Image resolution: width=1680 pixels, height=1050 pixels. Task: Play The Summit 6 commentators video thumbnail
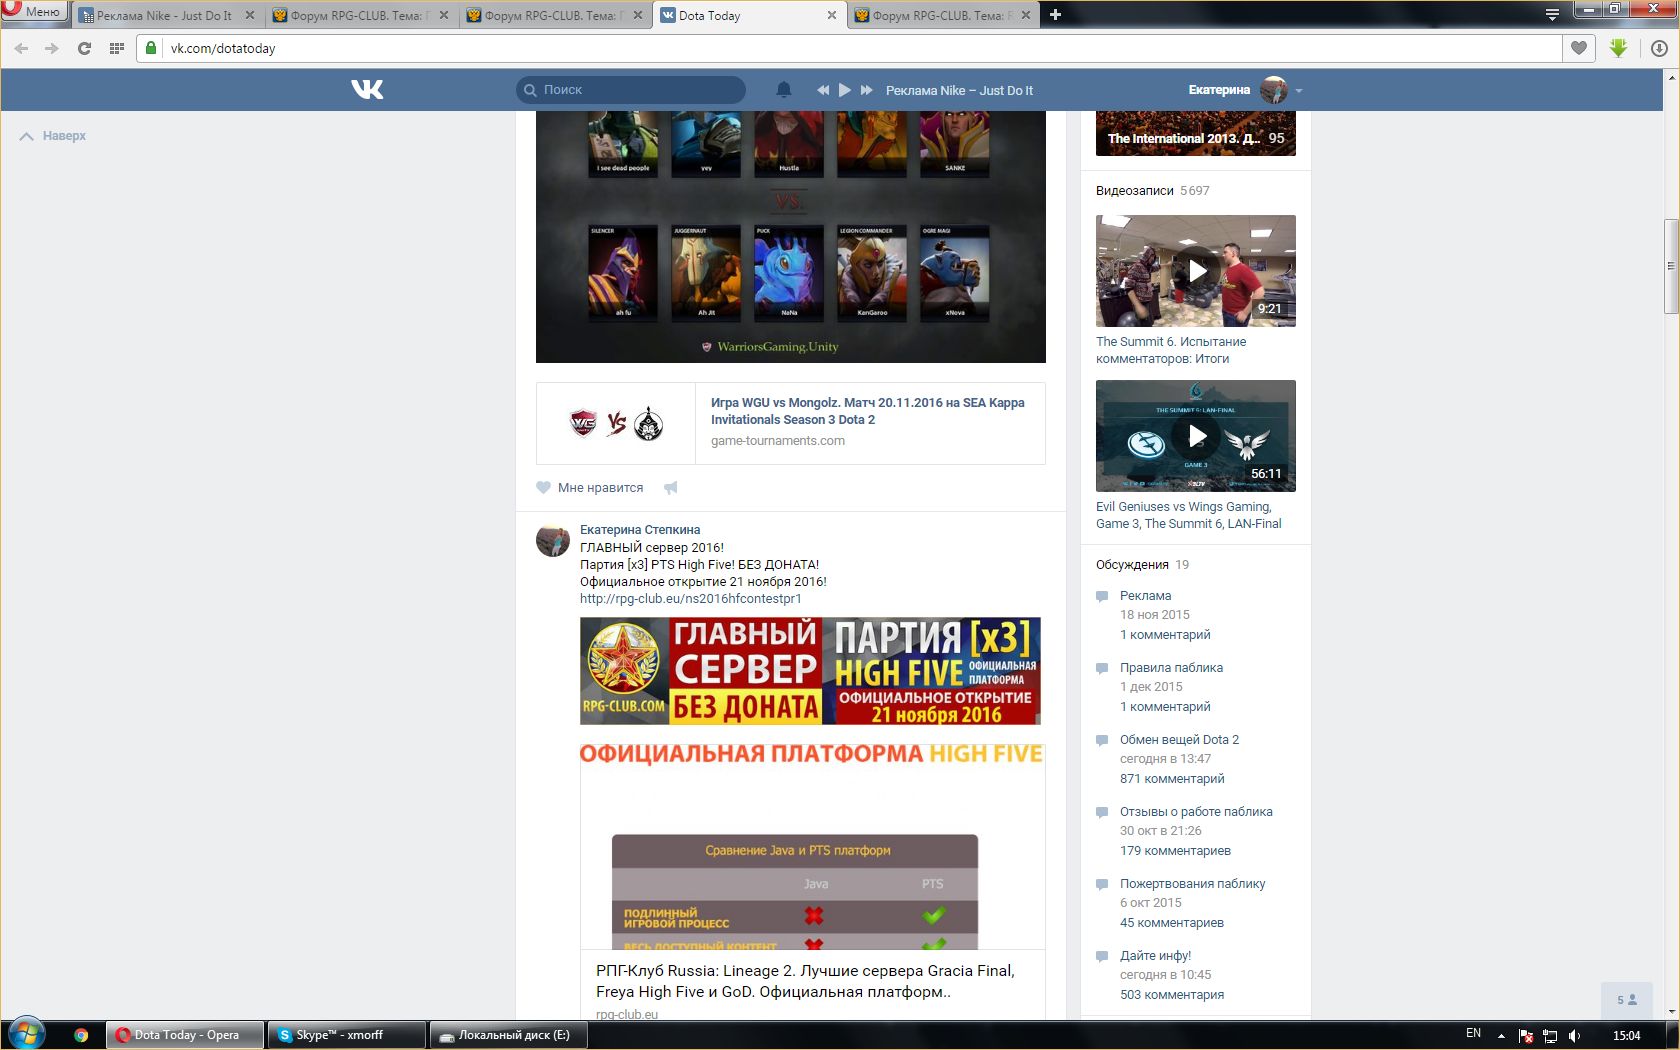coord(1196,271)
